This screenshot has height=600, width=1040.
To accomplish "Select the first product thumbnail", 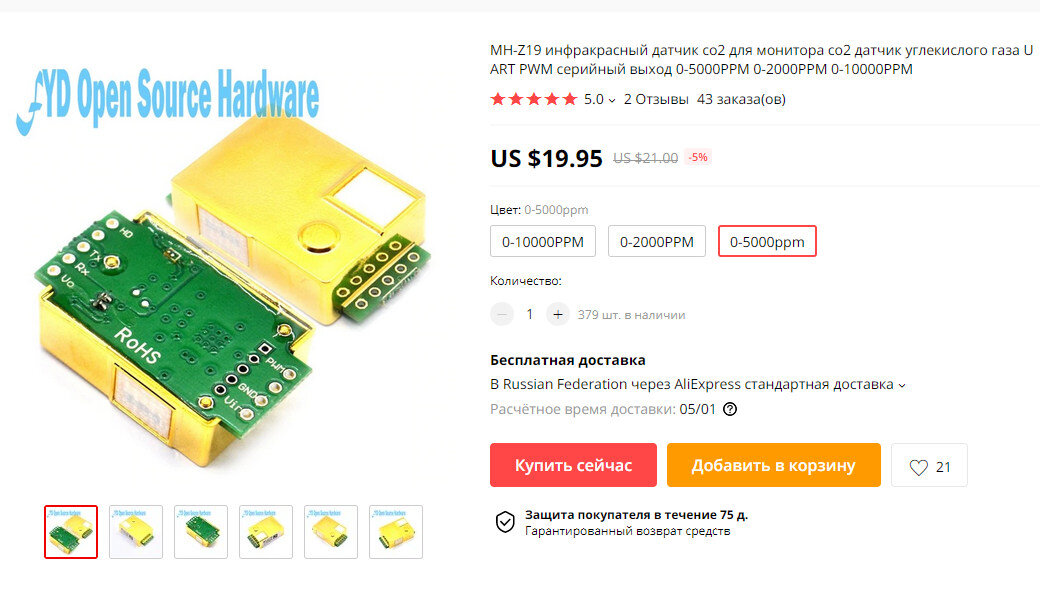I will tap(71, 532).
